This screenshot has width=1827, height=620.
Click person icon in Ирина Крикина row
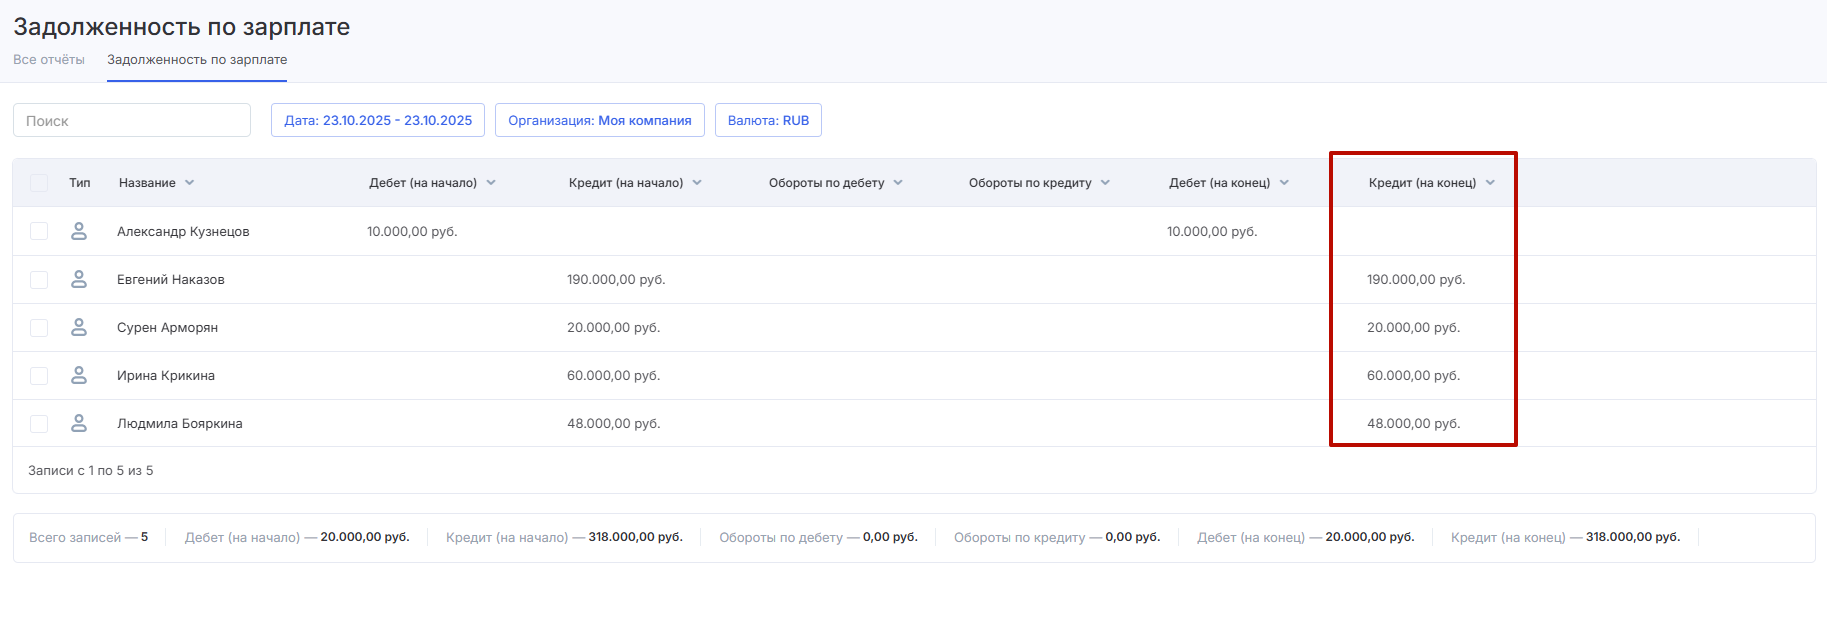click(79, 375)
